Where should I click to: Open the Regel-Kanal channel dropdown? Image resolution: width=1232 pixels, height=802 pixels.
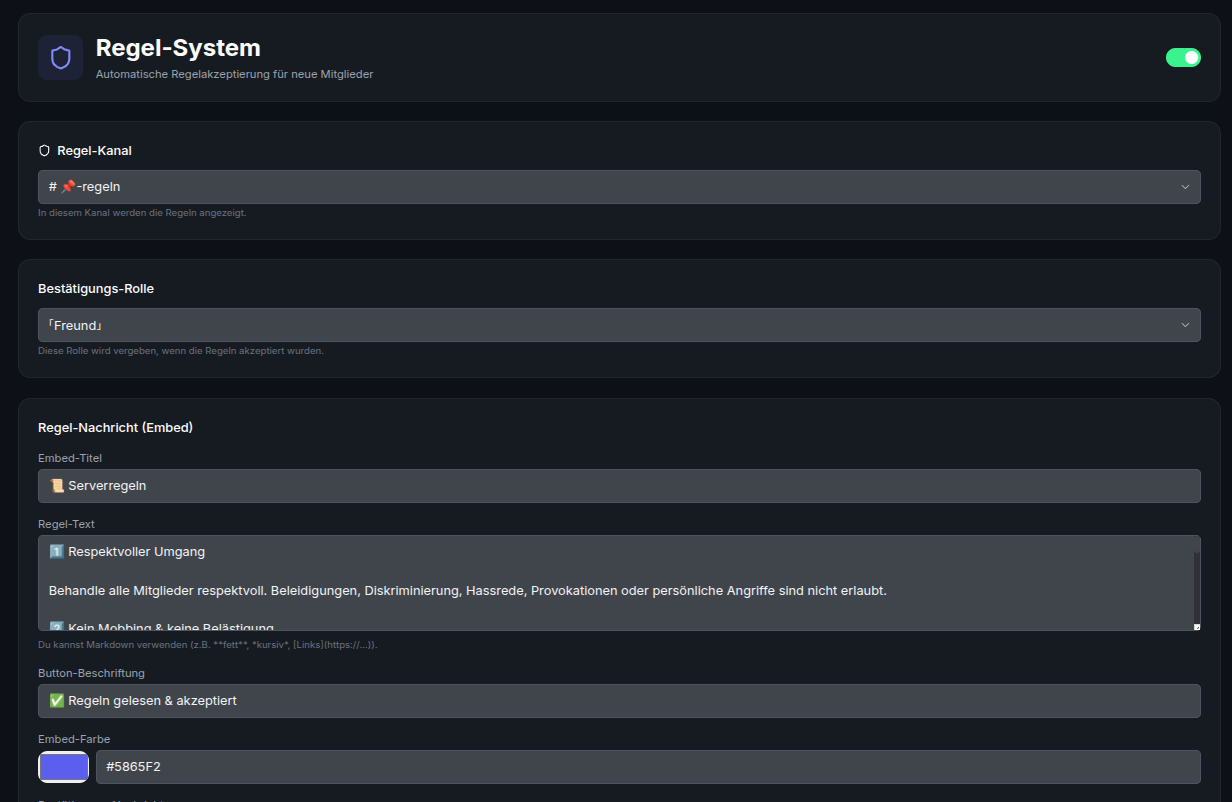pyautogui.click(x=619, y=187)
